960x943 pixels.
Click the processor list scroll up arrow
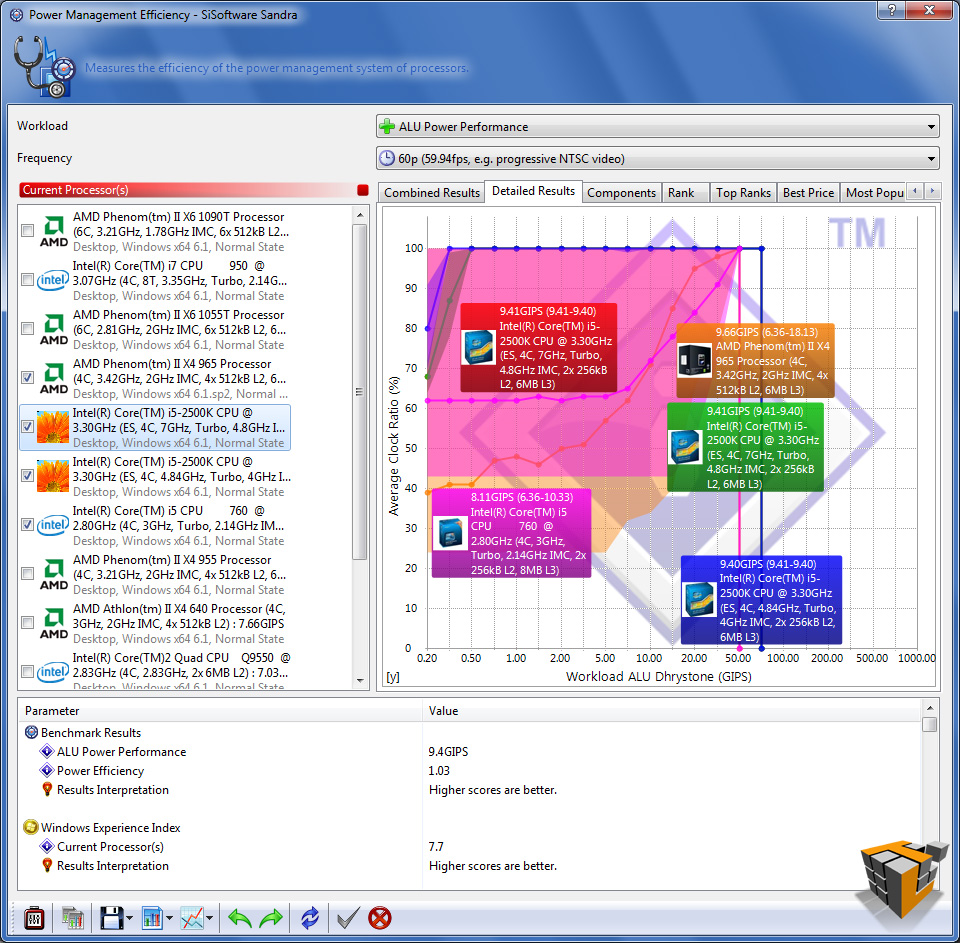pyautogui.click(x=360, y=215)
